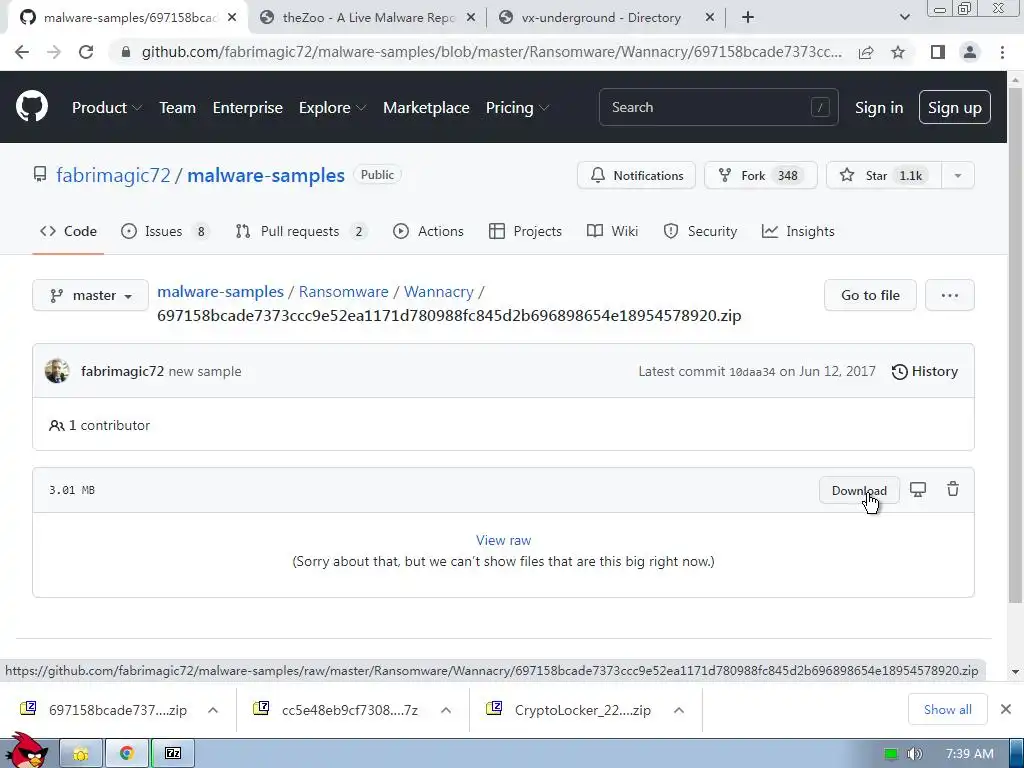Image resolution: width=1024 pixels, height=768 pixels.
Task: Open the Projects tab
Action: point(525,231)
